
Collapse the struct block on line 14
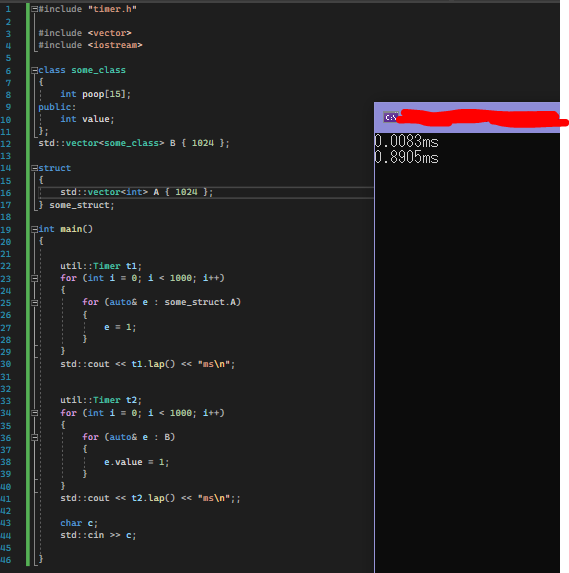tap(35, 168)
